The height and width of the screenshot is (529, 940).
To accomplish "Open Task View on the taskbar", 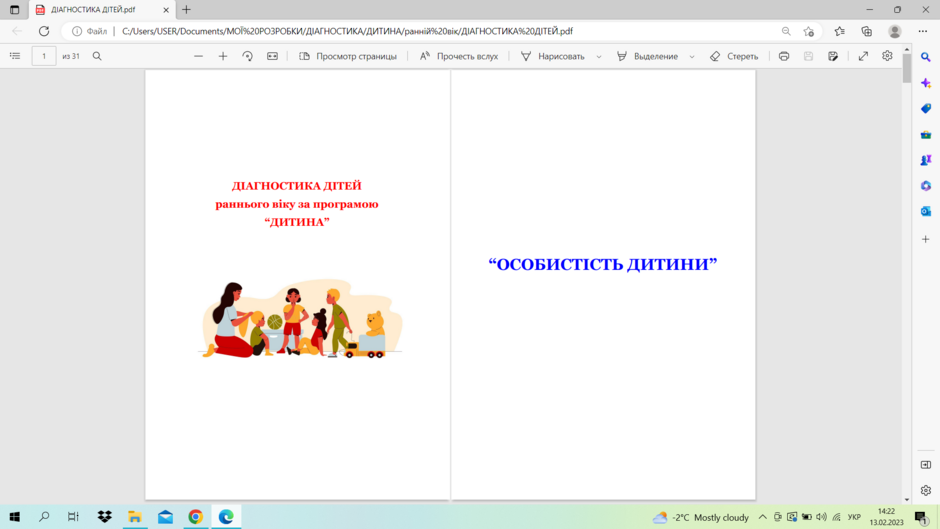I will (73, 517).
